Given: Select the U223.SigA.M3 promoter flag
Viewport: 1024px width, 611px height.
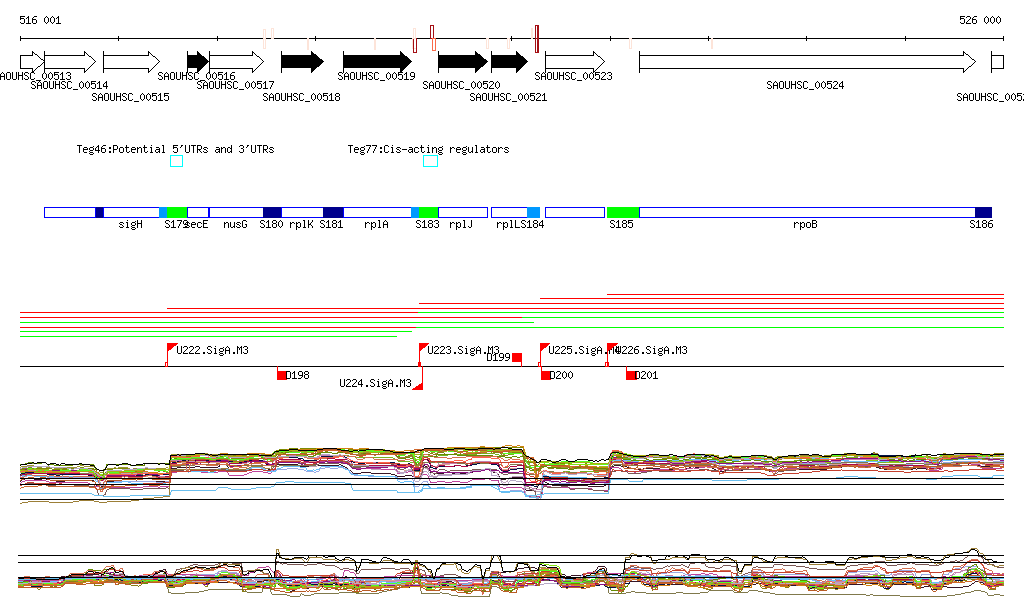Looking at the screenshot, I should click(x=423, y=349).
